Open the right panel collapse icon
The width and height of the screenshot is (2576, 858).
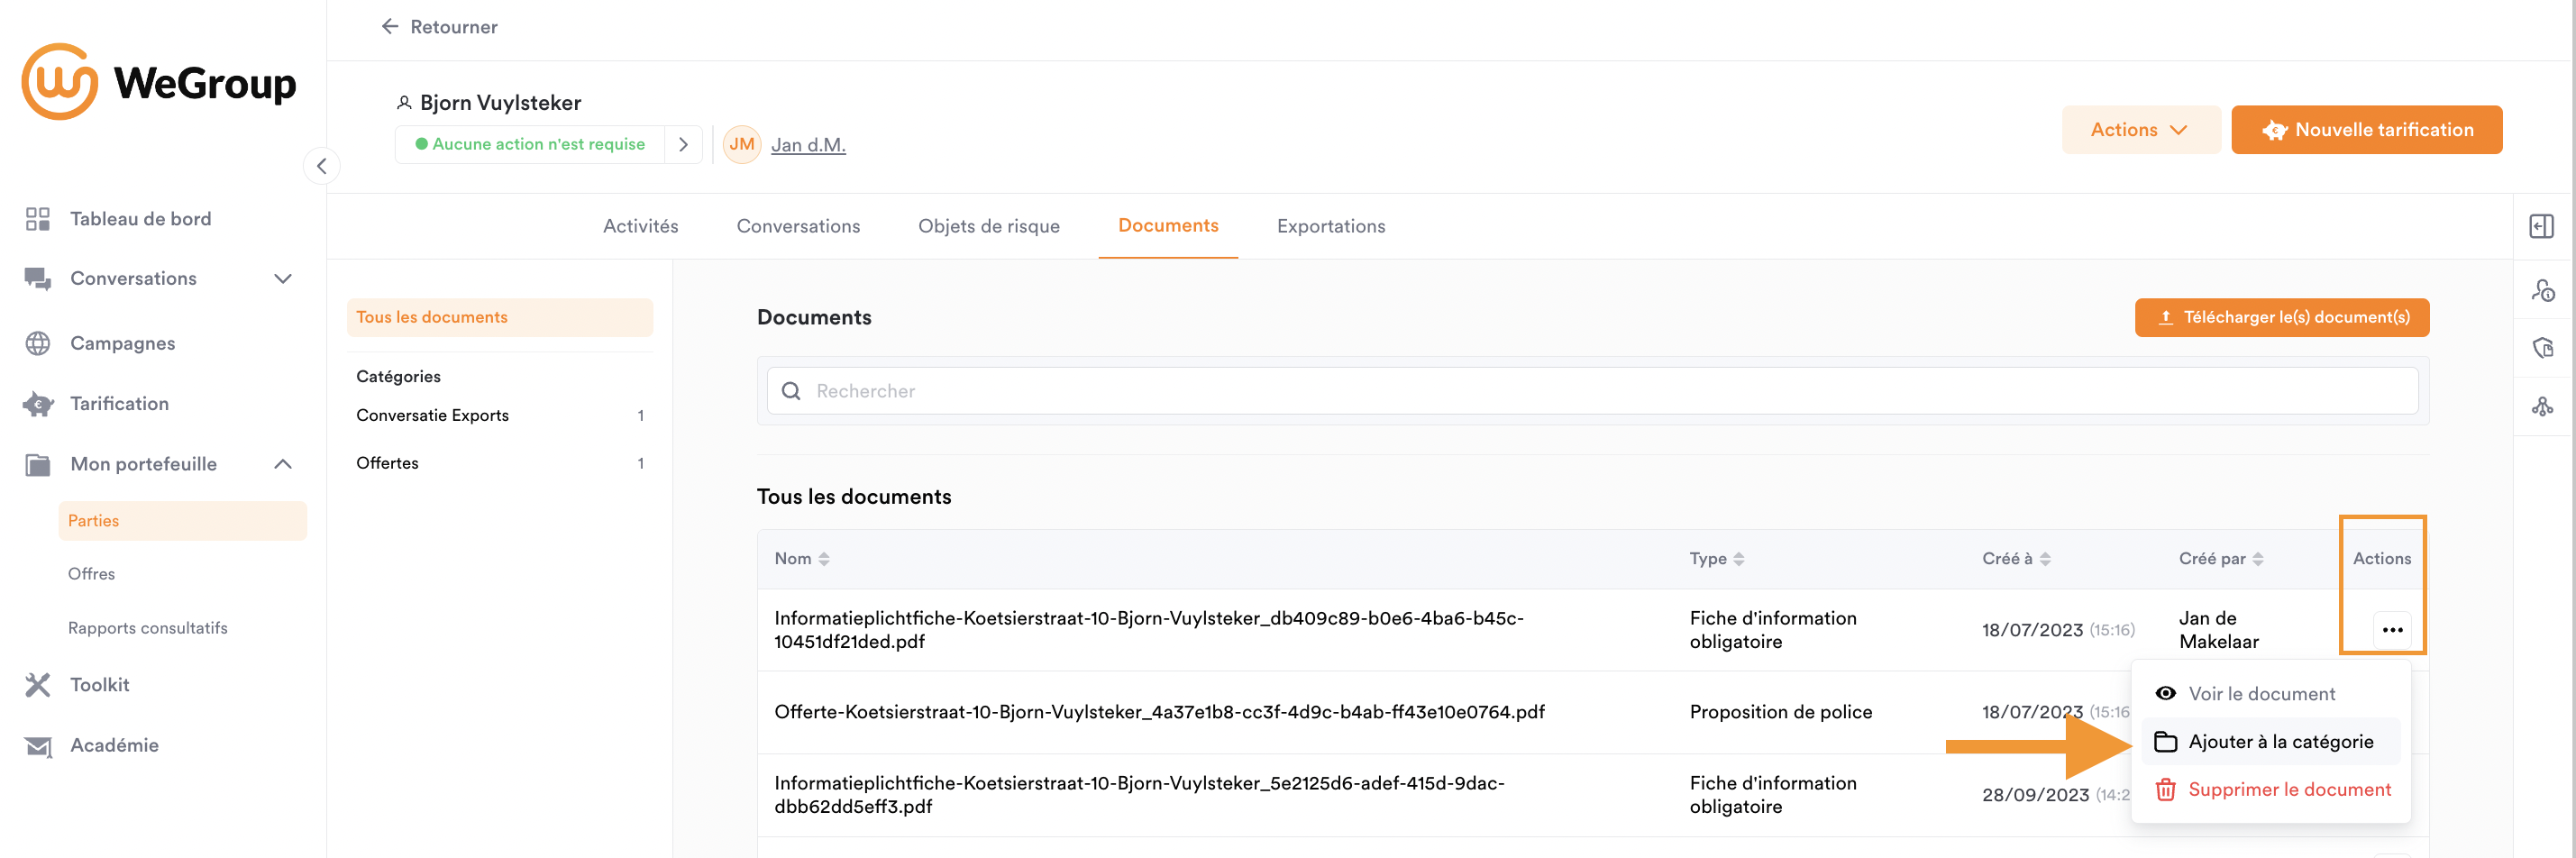click(2542, 227)
